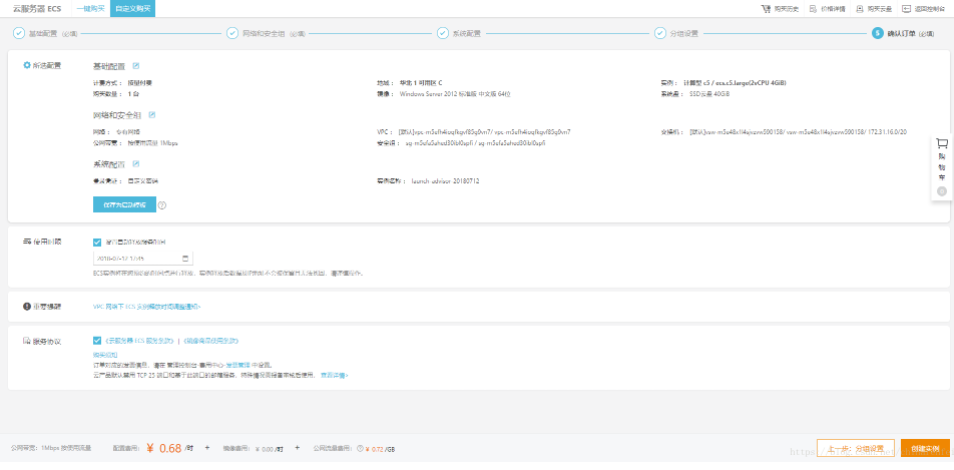Click the 云服务器 ECS title
This screenshot has width=954, height=470.
click(37, 9)
